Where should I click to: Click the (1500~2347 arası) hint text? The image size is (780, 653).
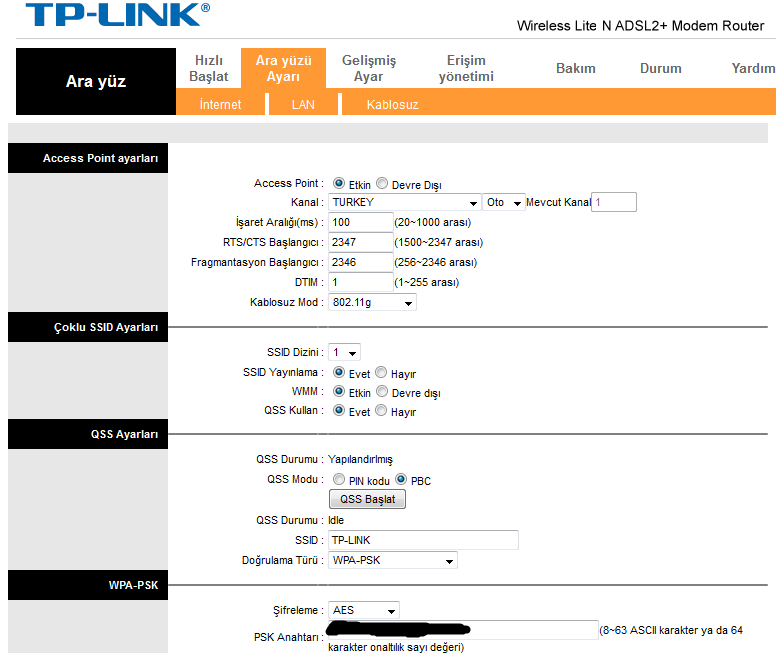(439, 242)
